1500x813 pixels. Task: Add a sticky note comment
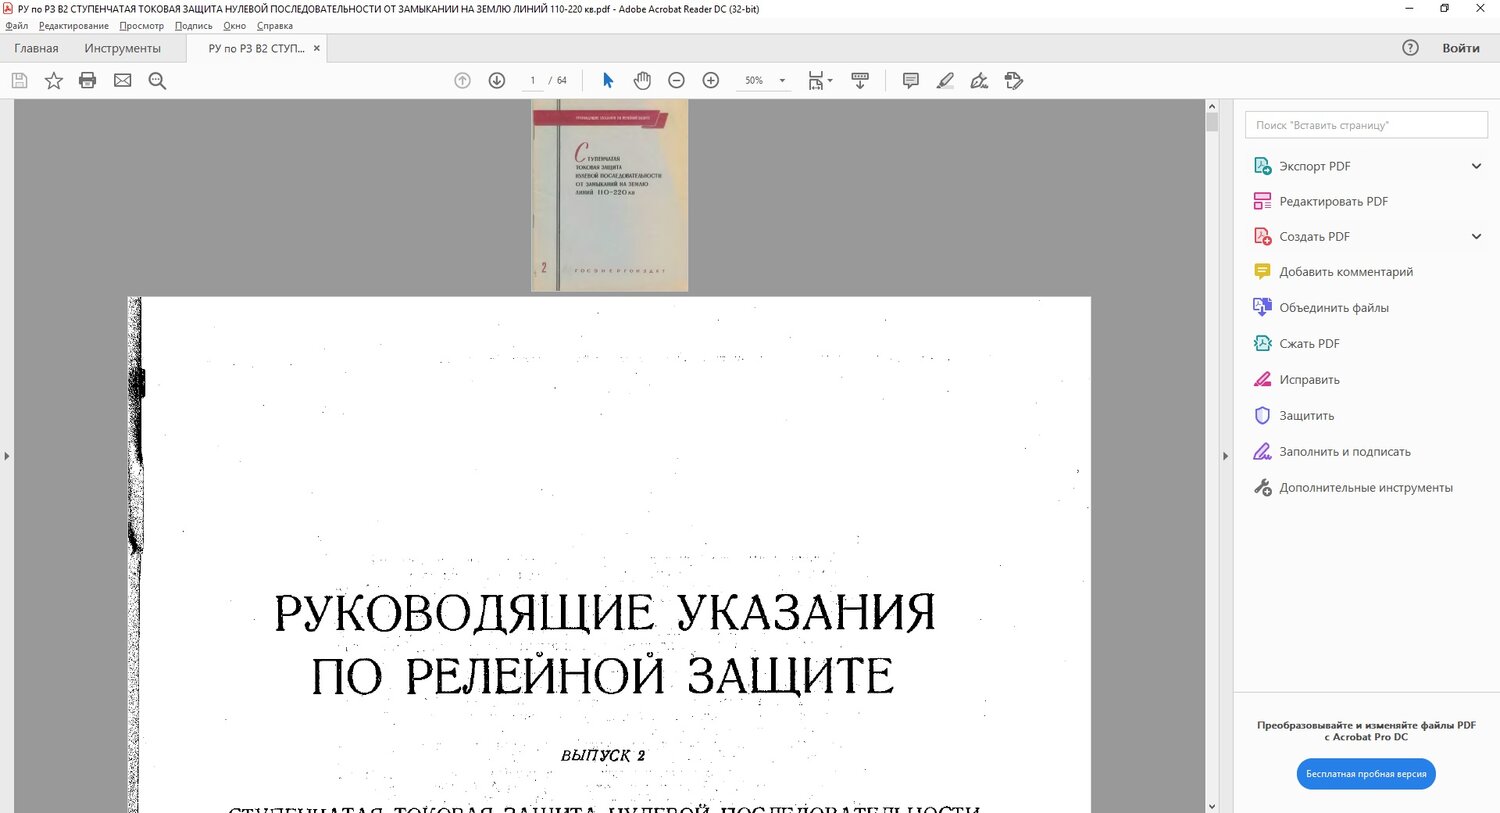point(910,80)
